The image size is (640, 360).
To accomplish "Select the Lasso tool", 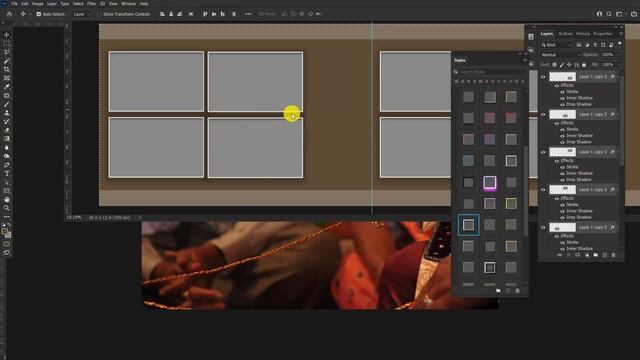I will pos(7,52).
